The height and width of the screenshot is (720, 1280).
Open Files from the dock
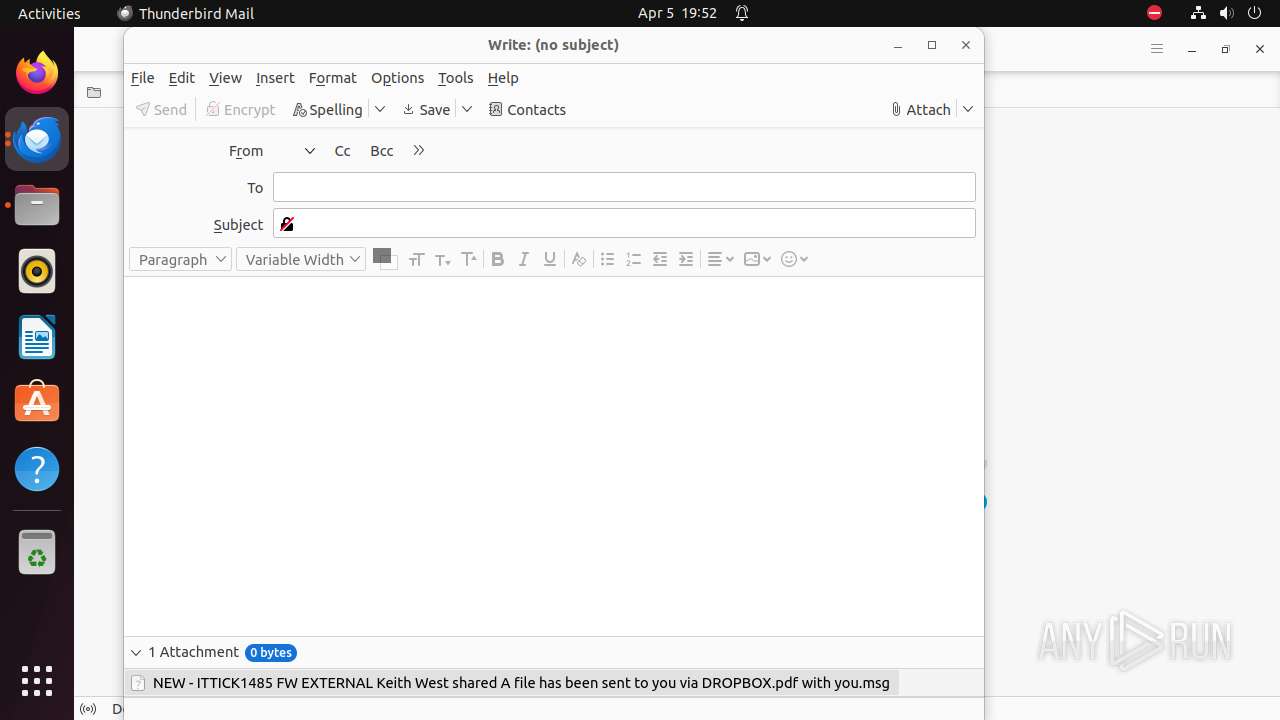coord(37,205)
